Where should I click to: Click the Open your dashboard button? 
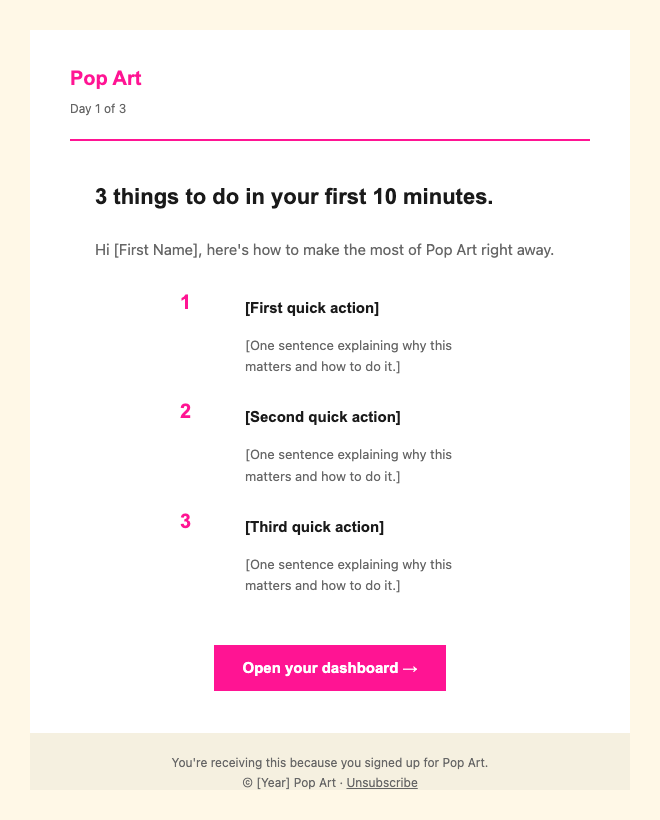click(x=329, y=668)
